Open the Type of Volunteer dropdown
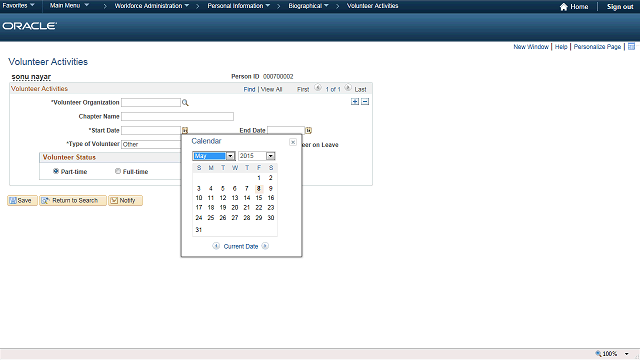The image size is (640, 360). (x=151, y=144)
